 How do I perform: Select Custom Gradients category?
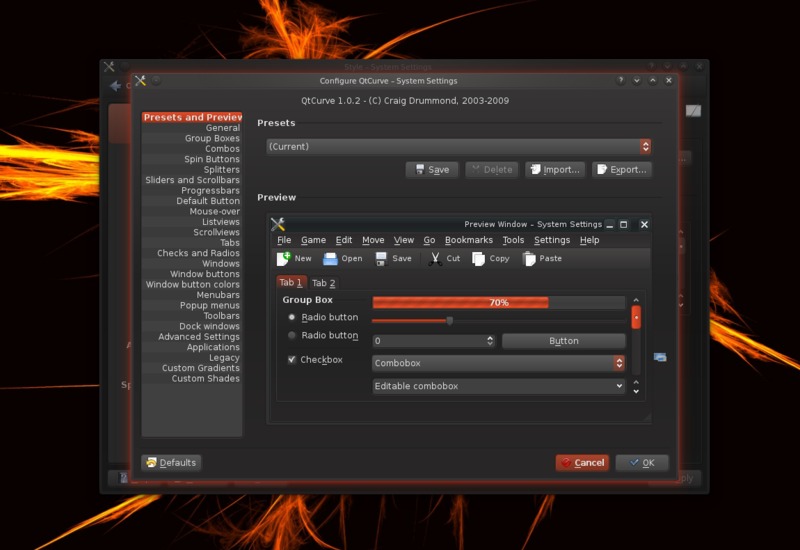tap(192, 368)
